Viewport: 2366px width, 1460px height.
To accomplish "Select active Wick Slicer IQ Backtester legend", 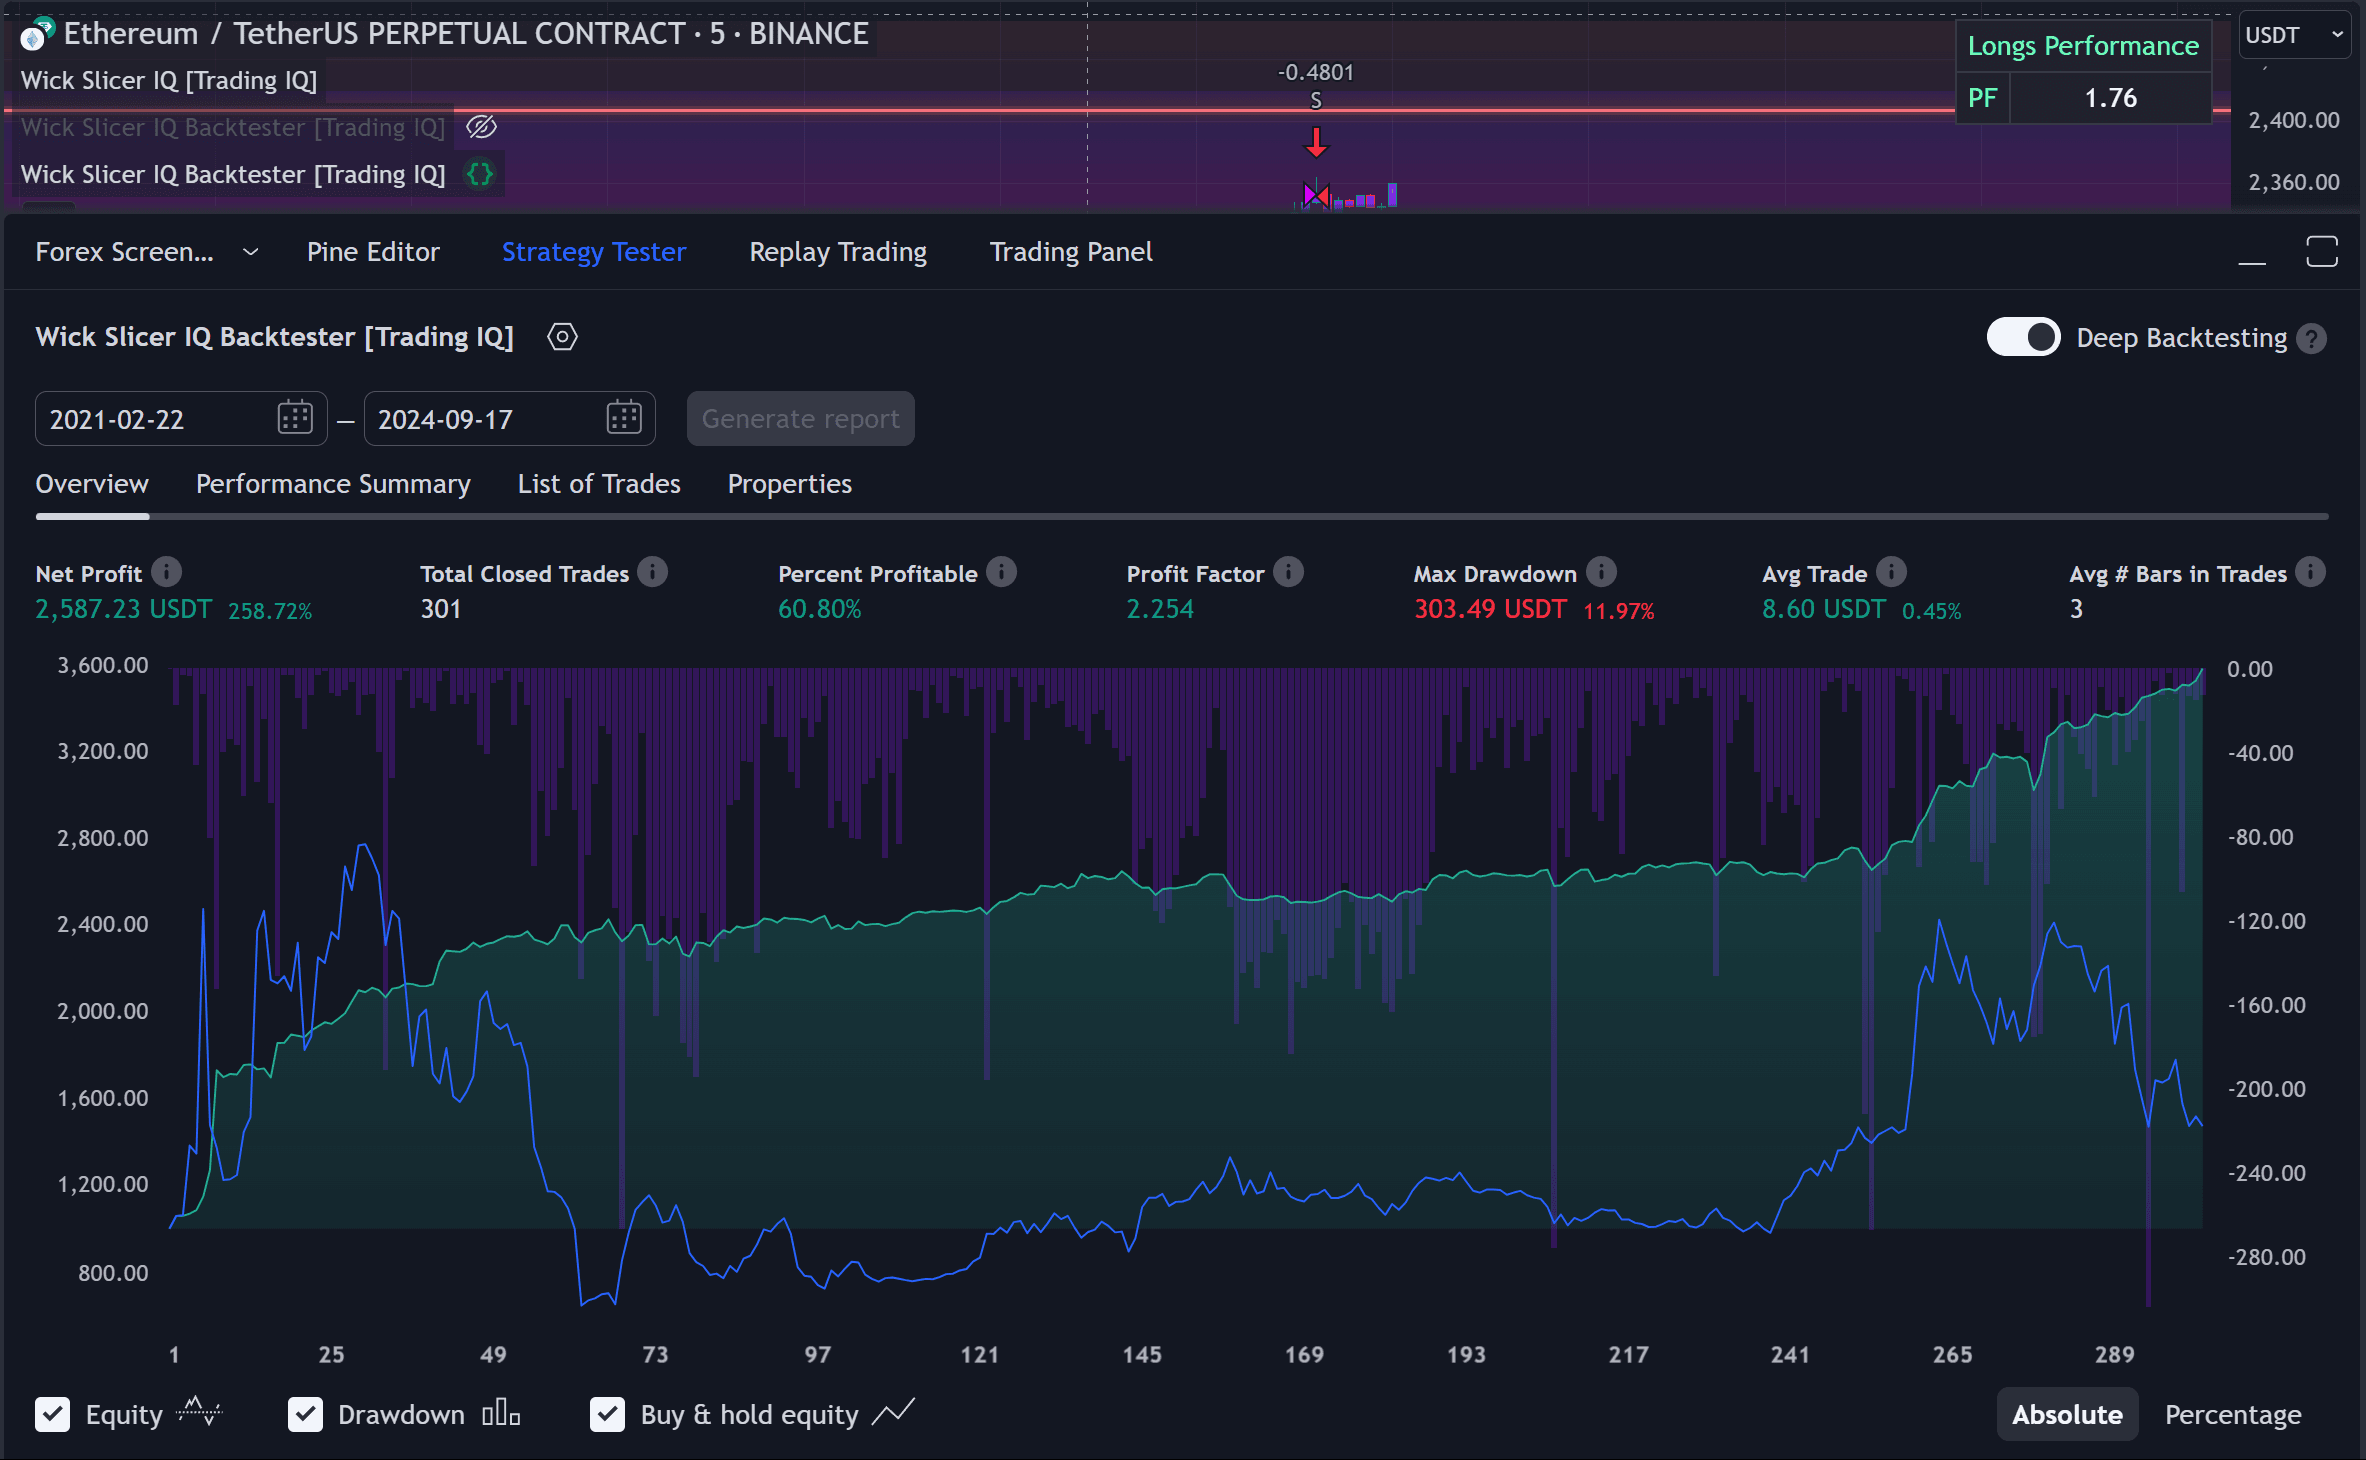I will click(x=233, y=174).
